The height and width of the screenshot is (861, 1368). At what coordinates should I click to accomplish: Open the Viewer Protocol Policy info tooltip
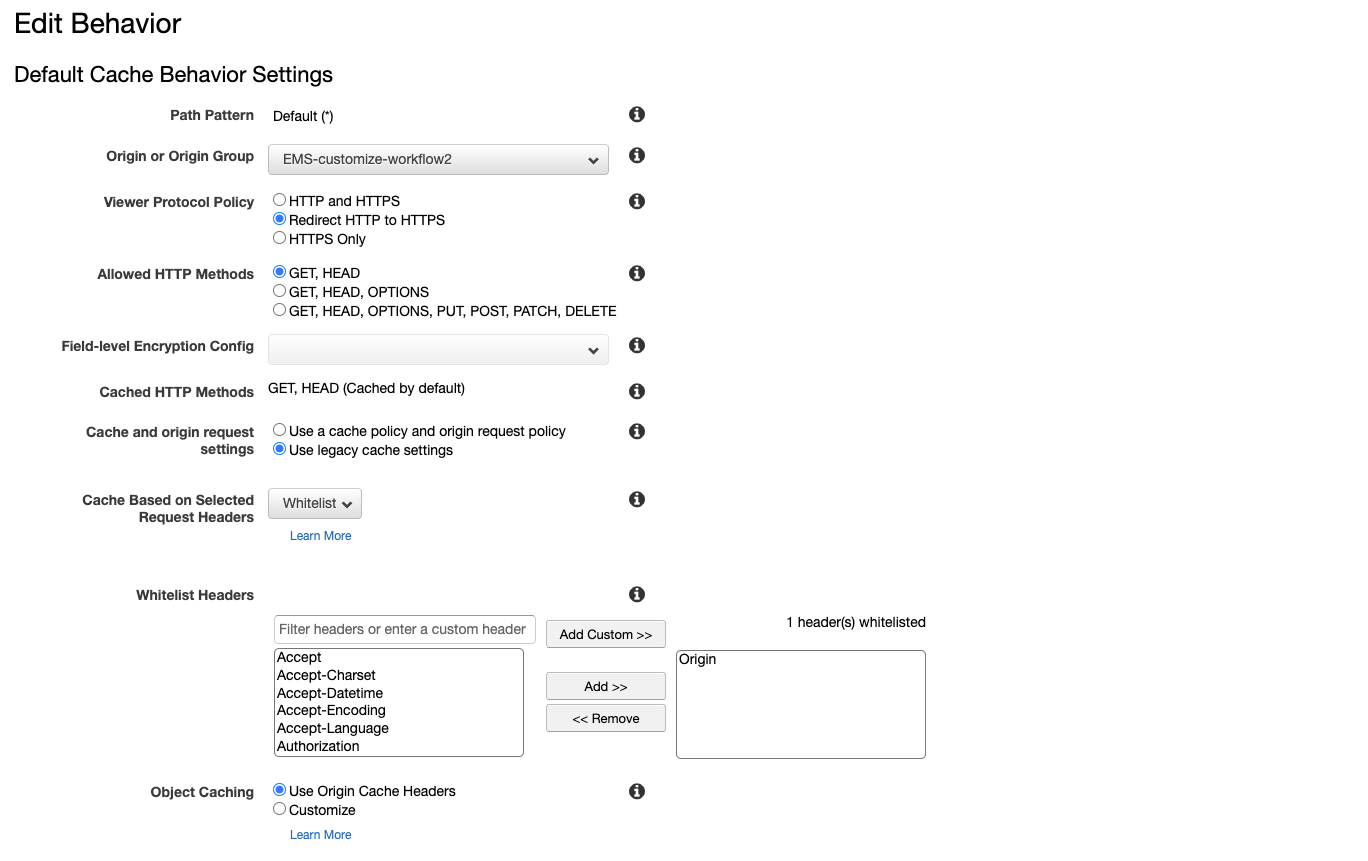point(636,200)
